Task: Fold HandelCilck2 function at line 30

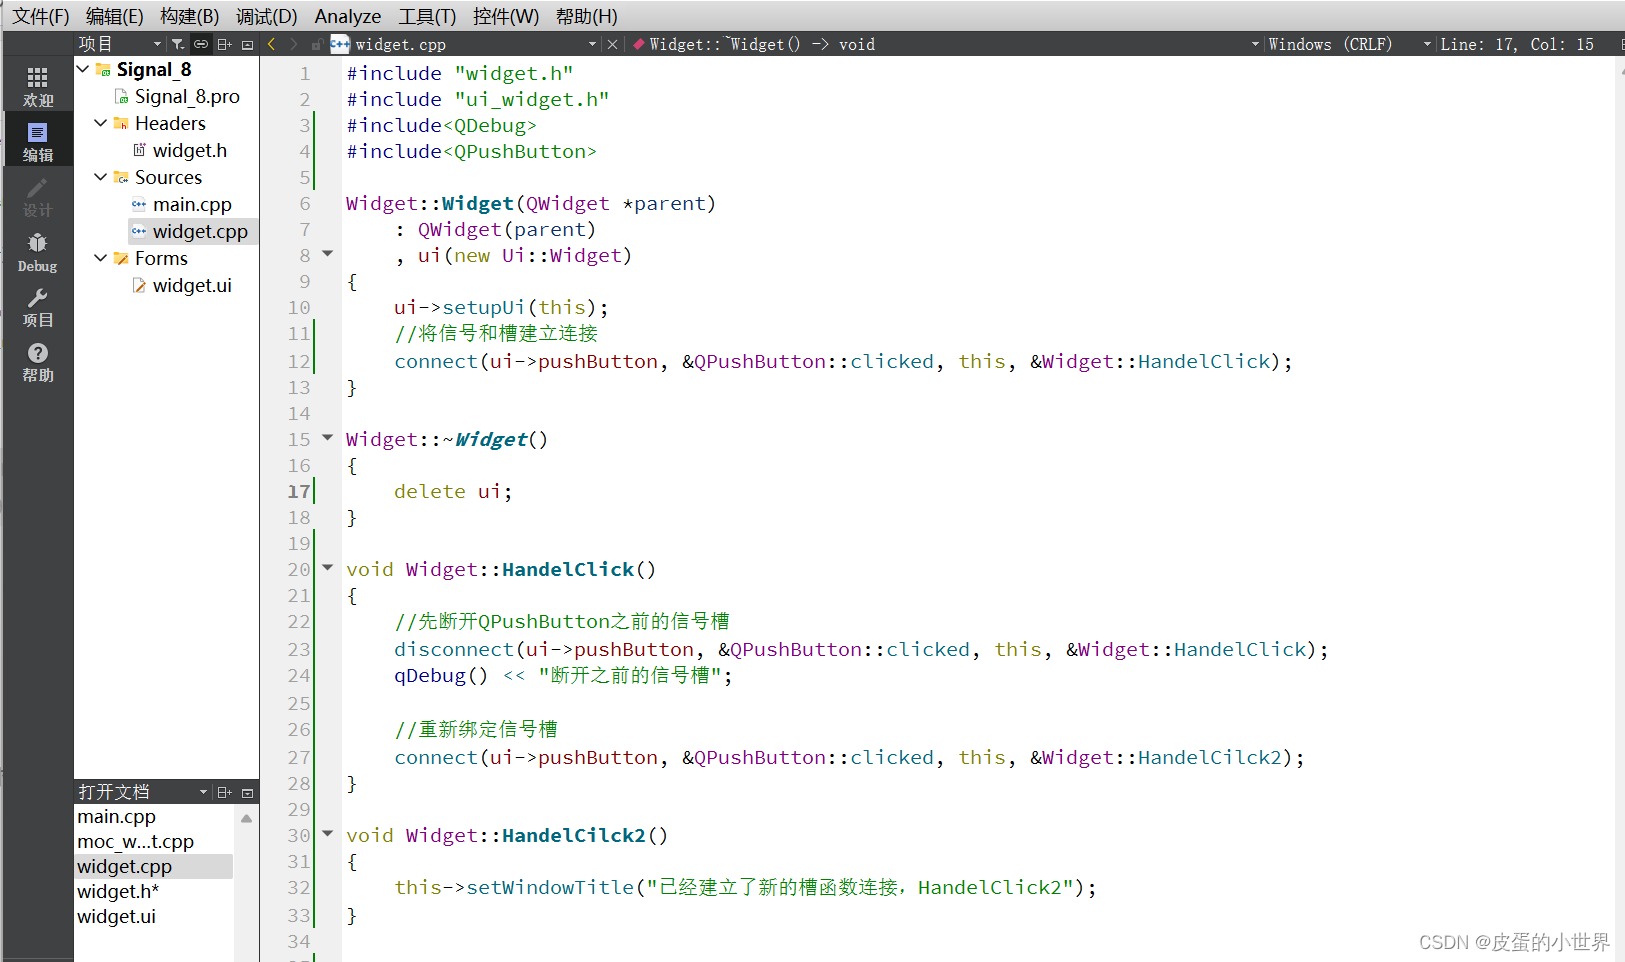Action: coord(327,834)
